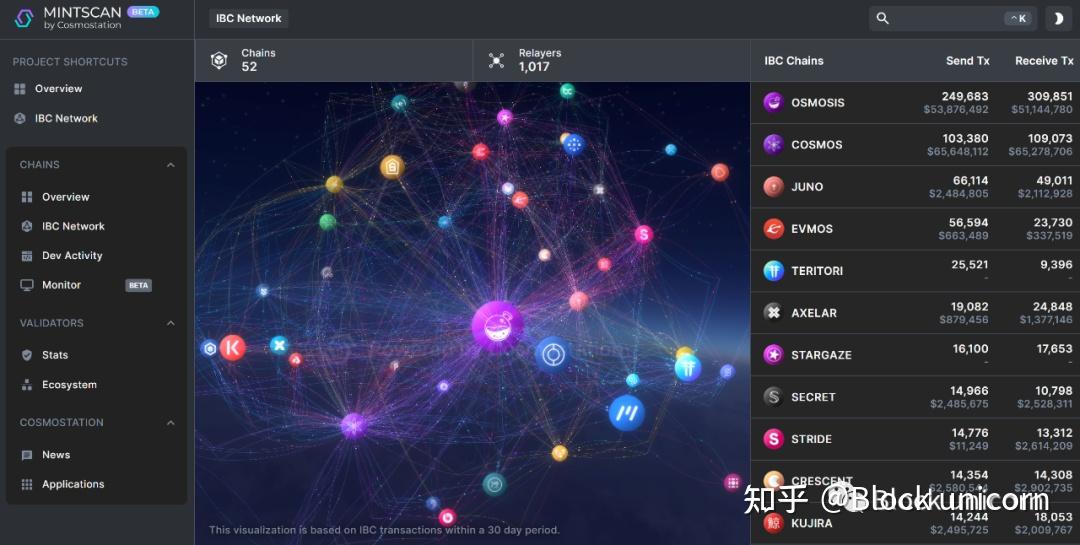
Task: Click the AXELAR chain icon in list
Action: click(x=773, y=313)
